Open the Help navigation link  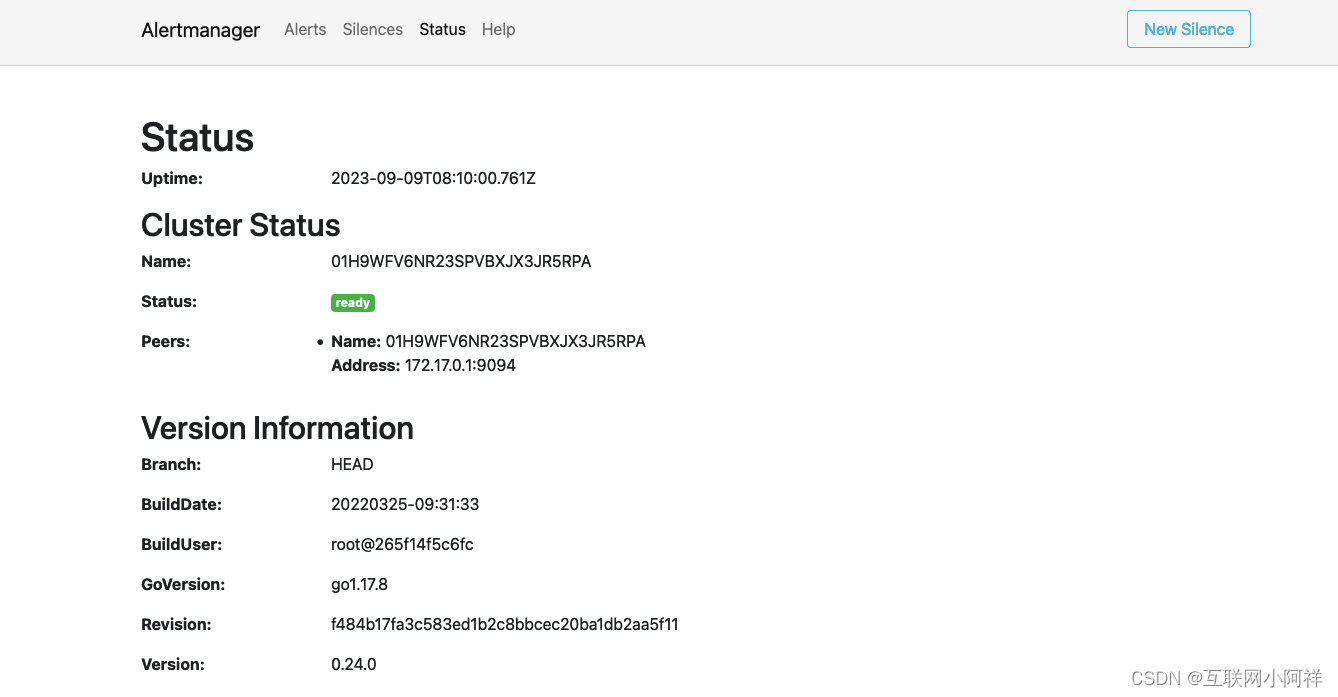pyautogui.click(x=498, y=29)
